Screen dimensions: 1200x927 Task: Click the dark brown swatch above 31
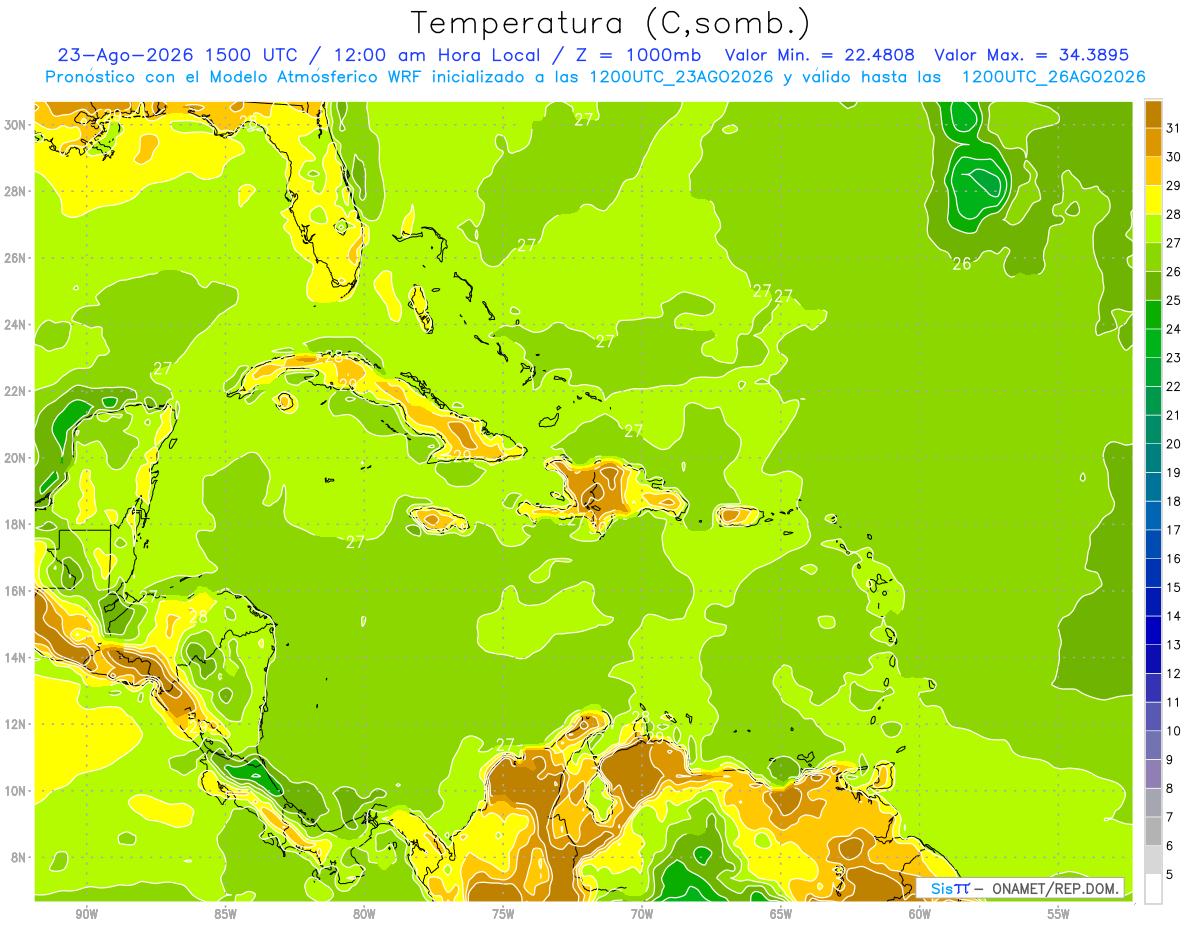1153,113
